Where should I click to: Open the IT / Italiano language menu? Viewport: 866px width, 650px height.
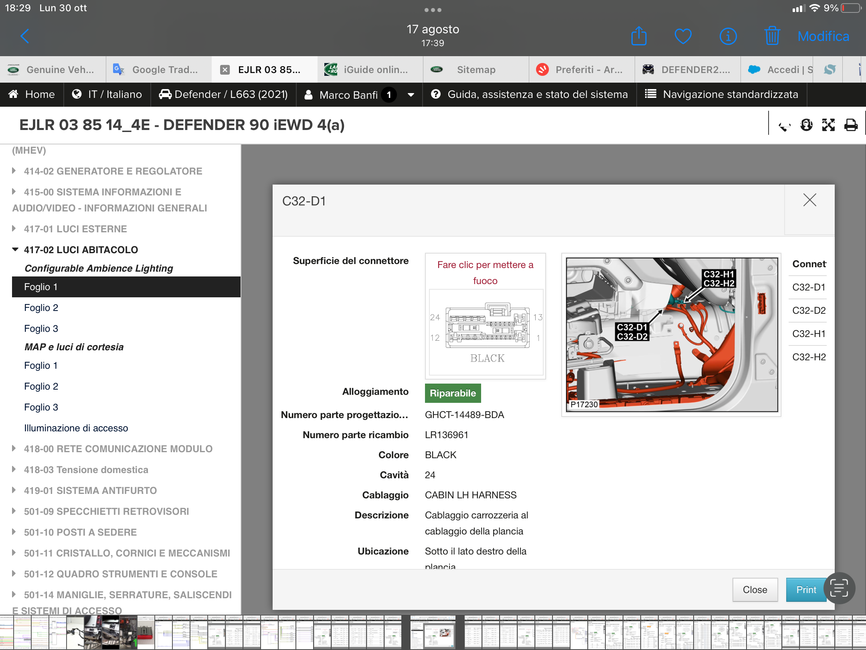107,94
